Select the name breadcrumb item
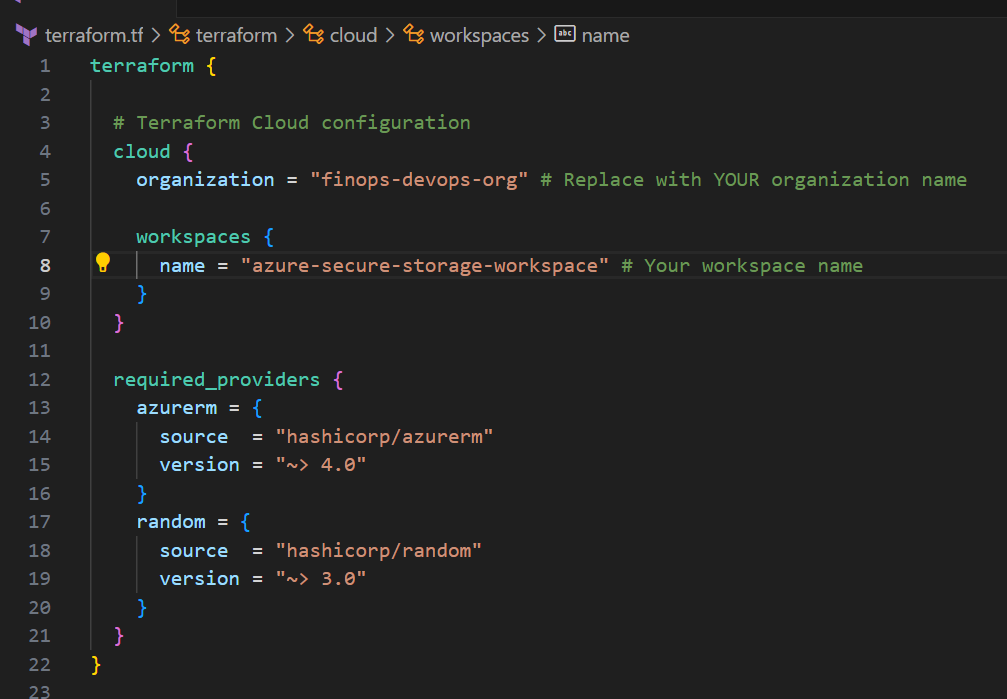 [605, 35]
